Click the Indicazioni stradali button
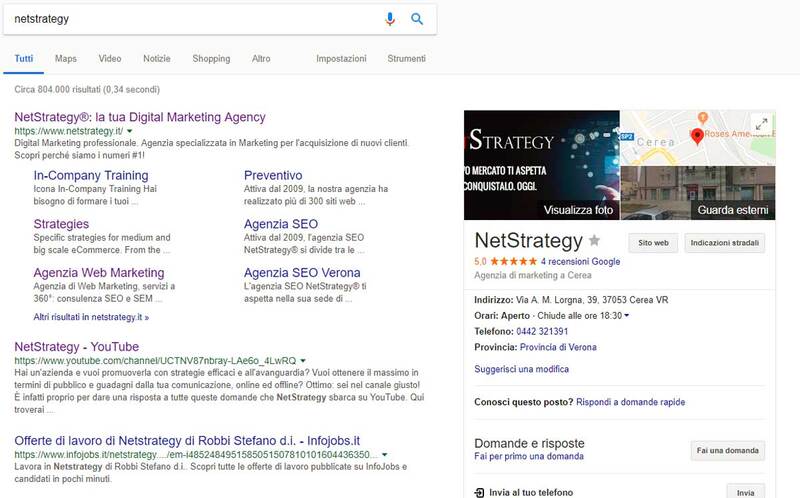 pos(724,243)
